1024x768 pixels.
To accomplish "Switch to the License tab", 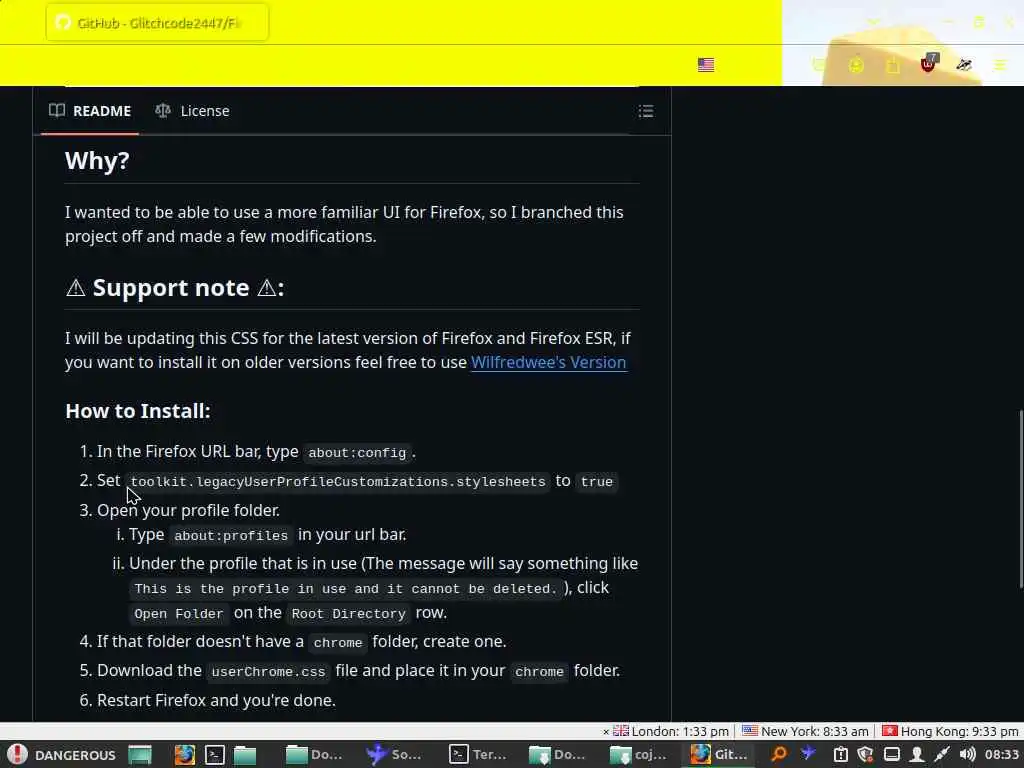I will 192,111.
